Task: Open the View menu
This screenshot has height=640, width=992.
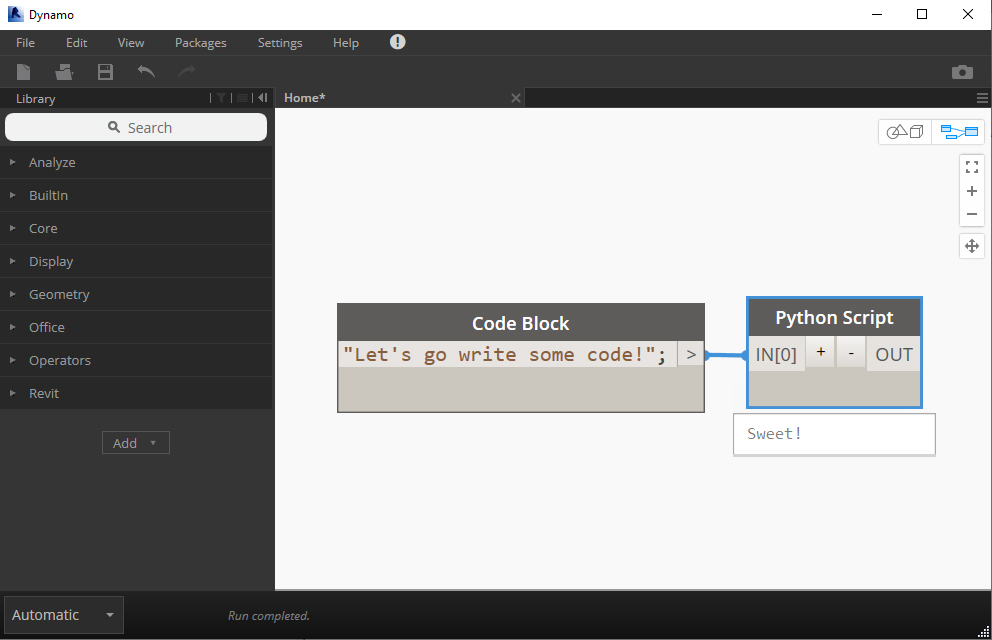Action: (x=131, y=42)
